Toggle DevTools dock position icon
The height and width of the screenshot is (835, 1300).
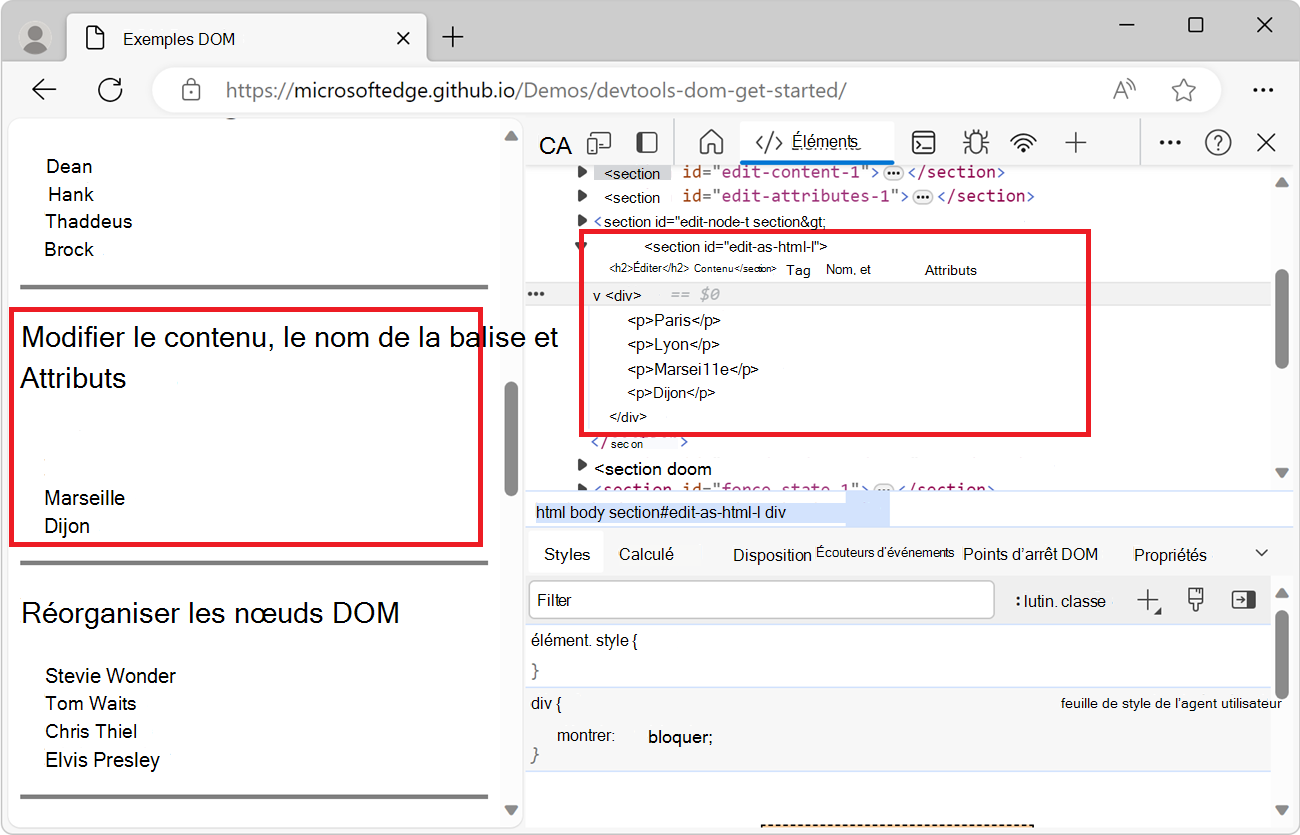pos(645,142)
